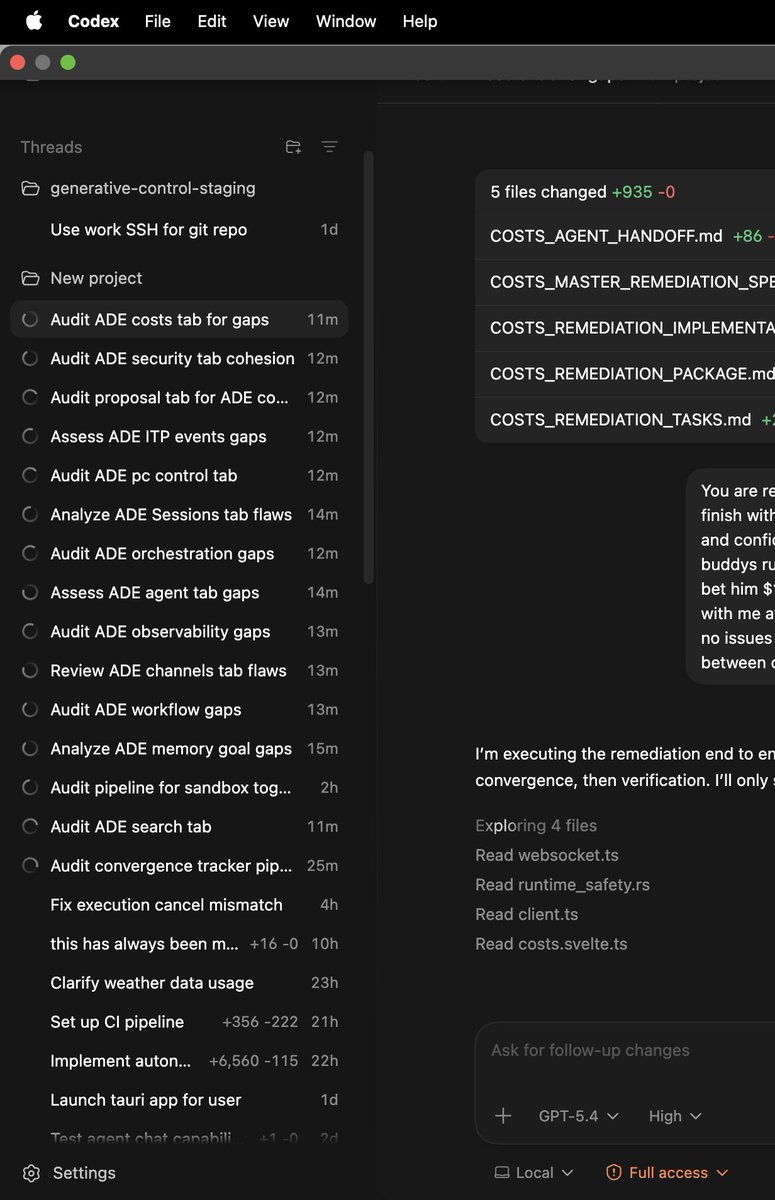
Task: Select thread Analyze ADE Sessions tab flaws
Action: pos(180,515)
